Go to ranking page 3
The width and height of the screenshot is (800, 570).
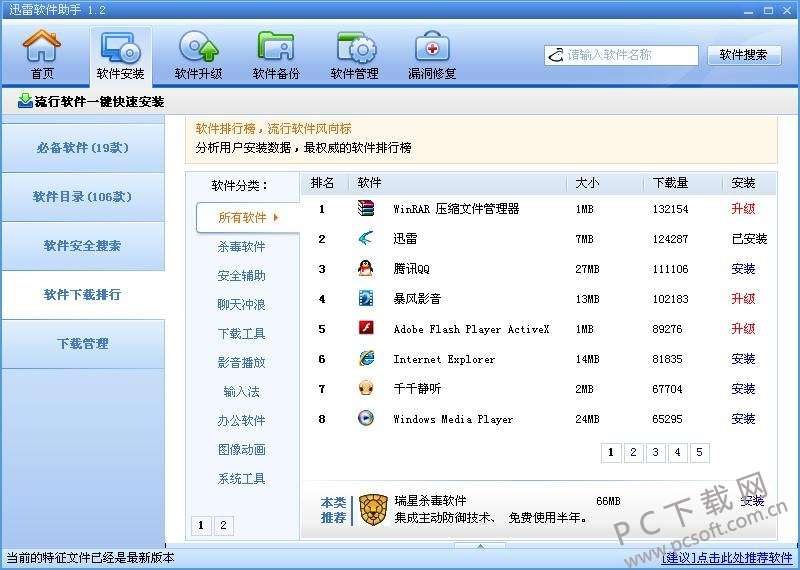pyautogui.click(x=656, y=453)
